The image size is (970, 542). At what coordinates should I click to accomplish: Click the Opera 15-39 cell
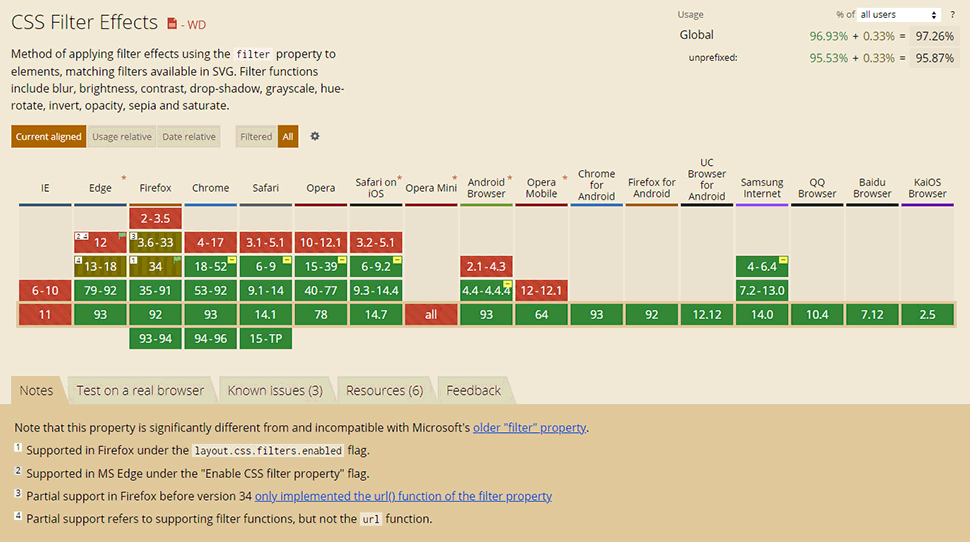click(x=320, y=267)
